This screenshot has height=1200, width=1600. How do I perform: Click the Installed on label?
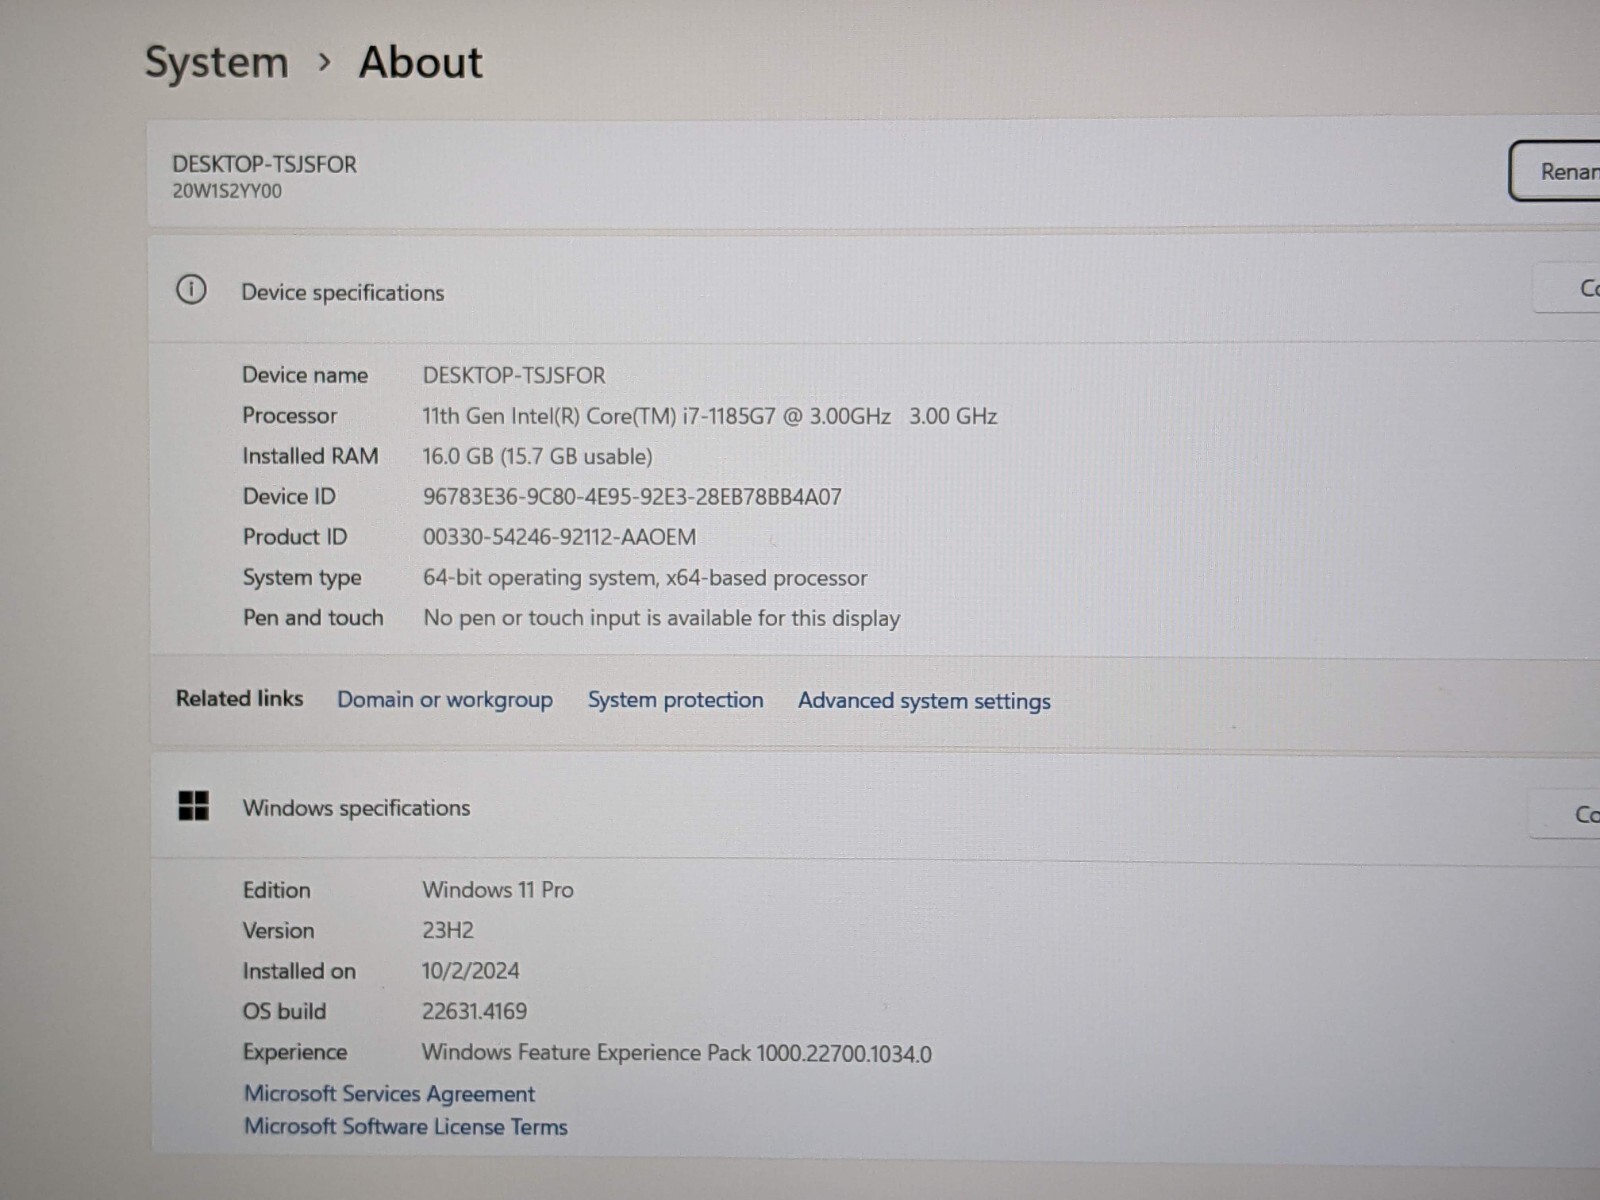tap(299, 971)
